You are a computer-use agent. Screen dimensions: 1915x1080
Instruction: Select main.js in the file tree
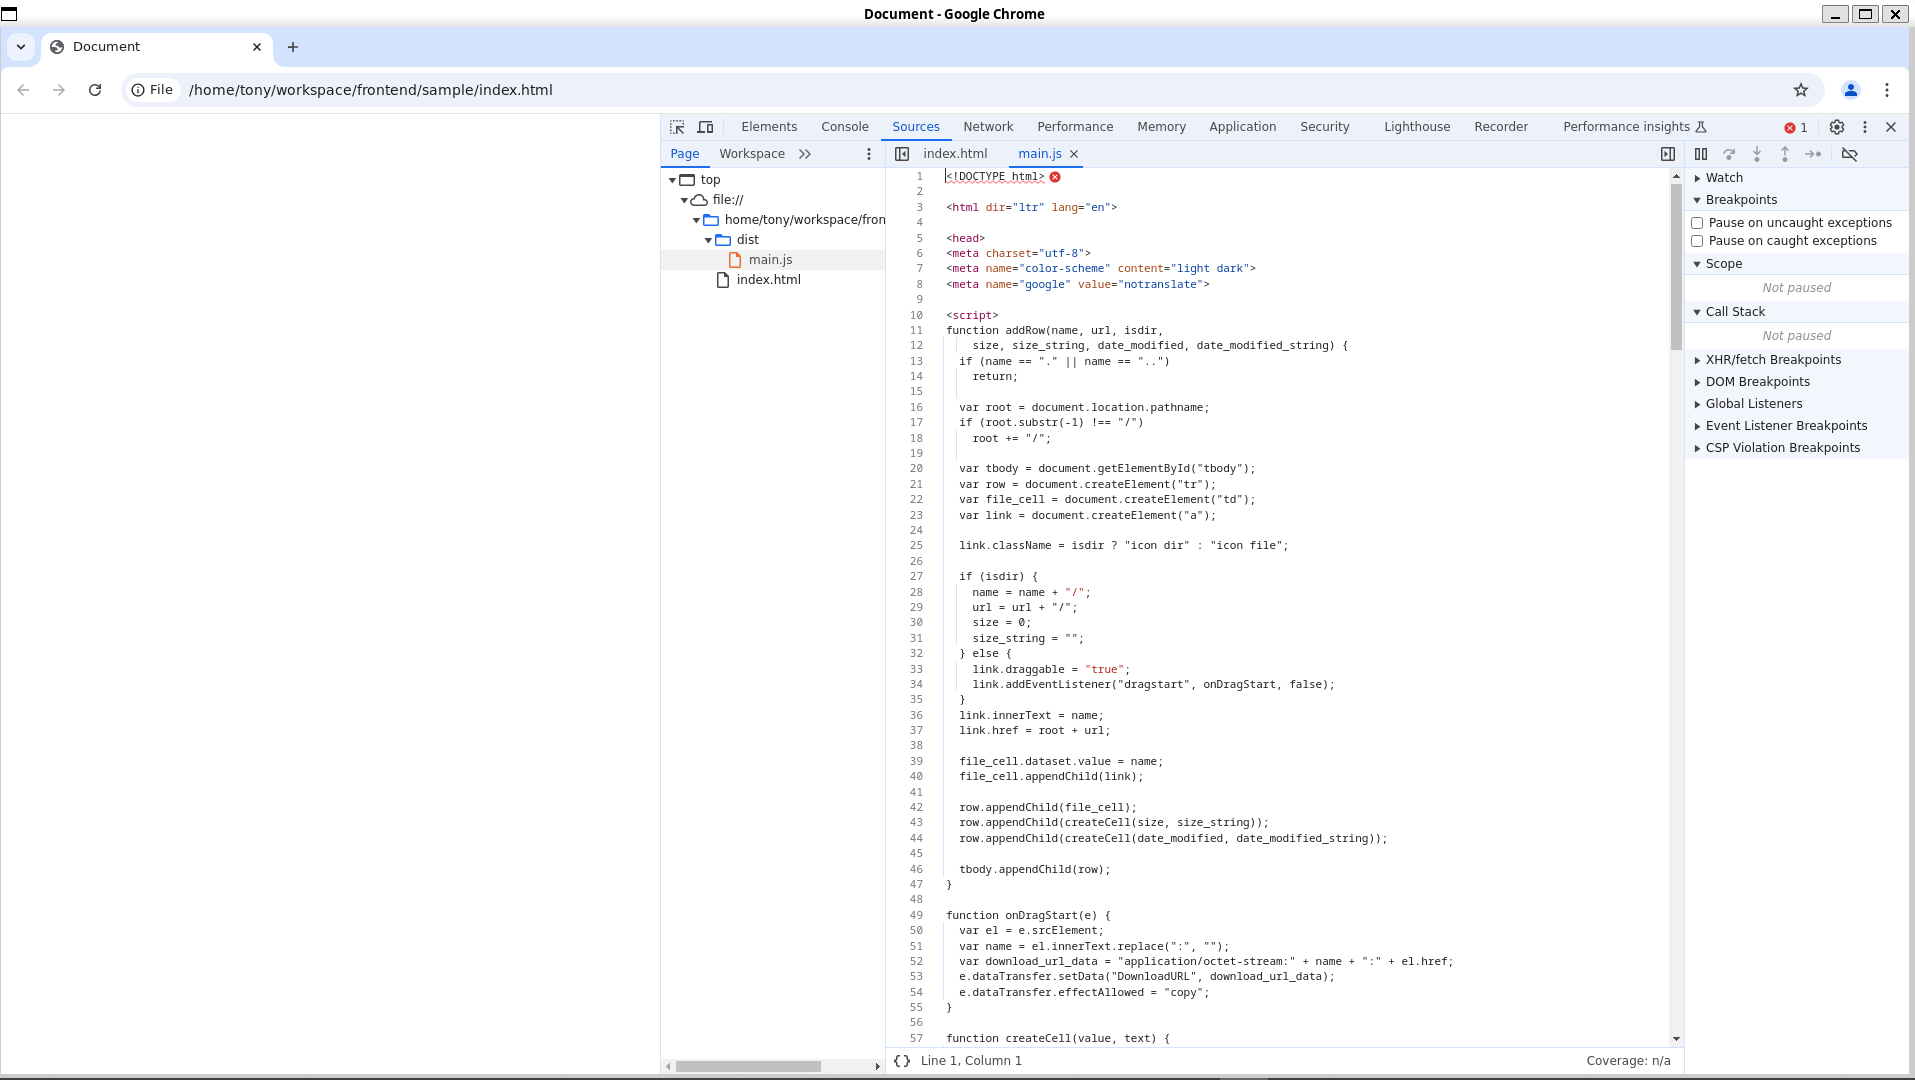pyautogui.click(x=770, y=260)
